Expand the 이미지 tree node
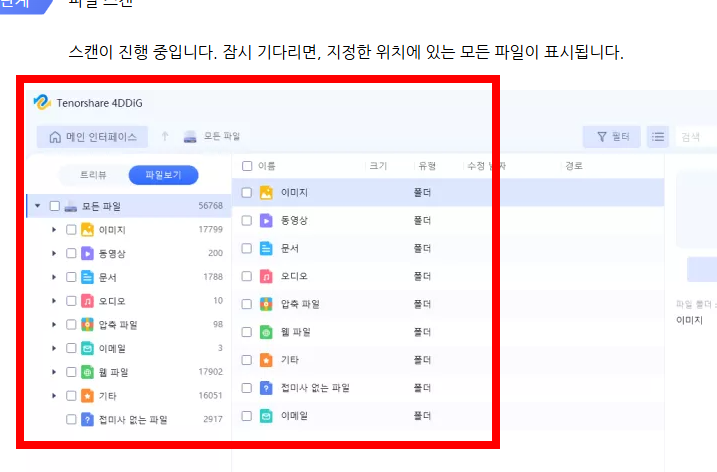The width and height of the screenshot is (717, 472). click(54, 230)
